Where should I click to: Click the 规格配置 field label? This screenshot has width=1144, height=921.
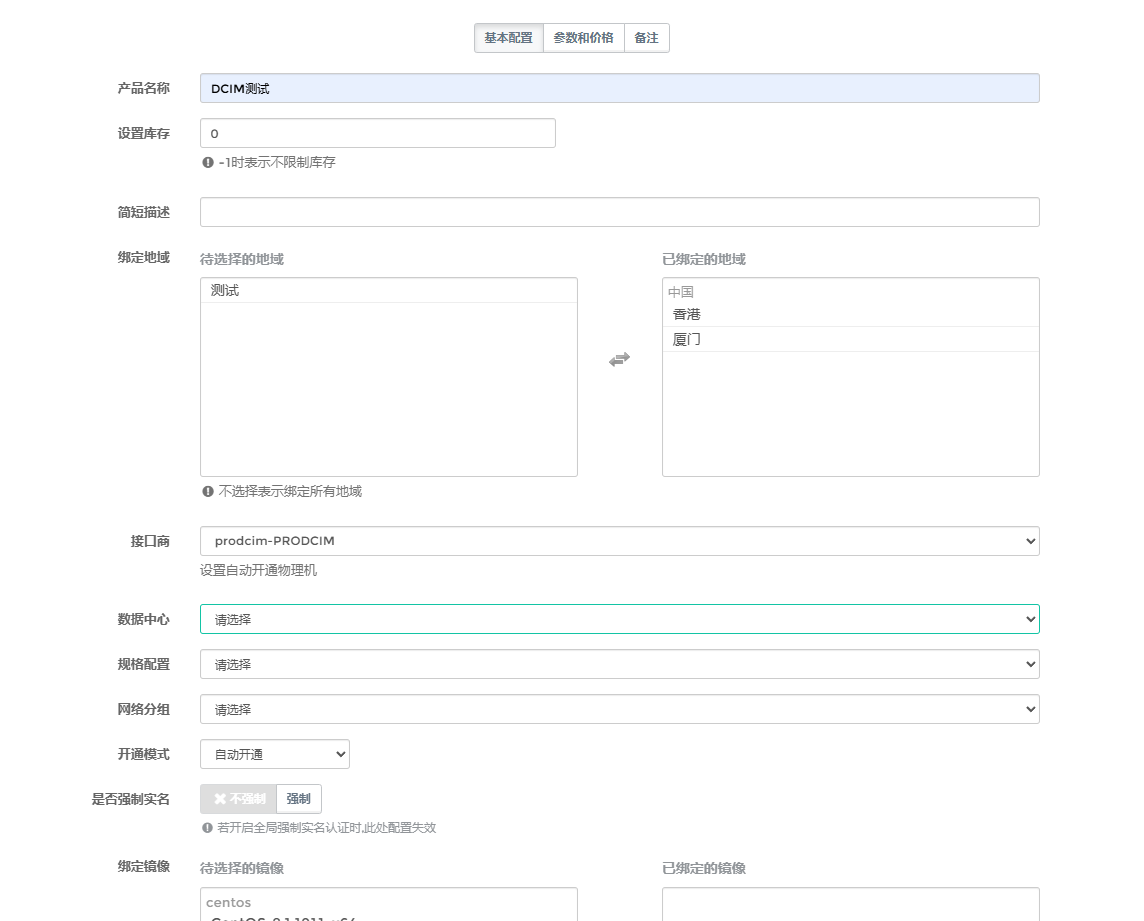click(144, 665)
